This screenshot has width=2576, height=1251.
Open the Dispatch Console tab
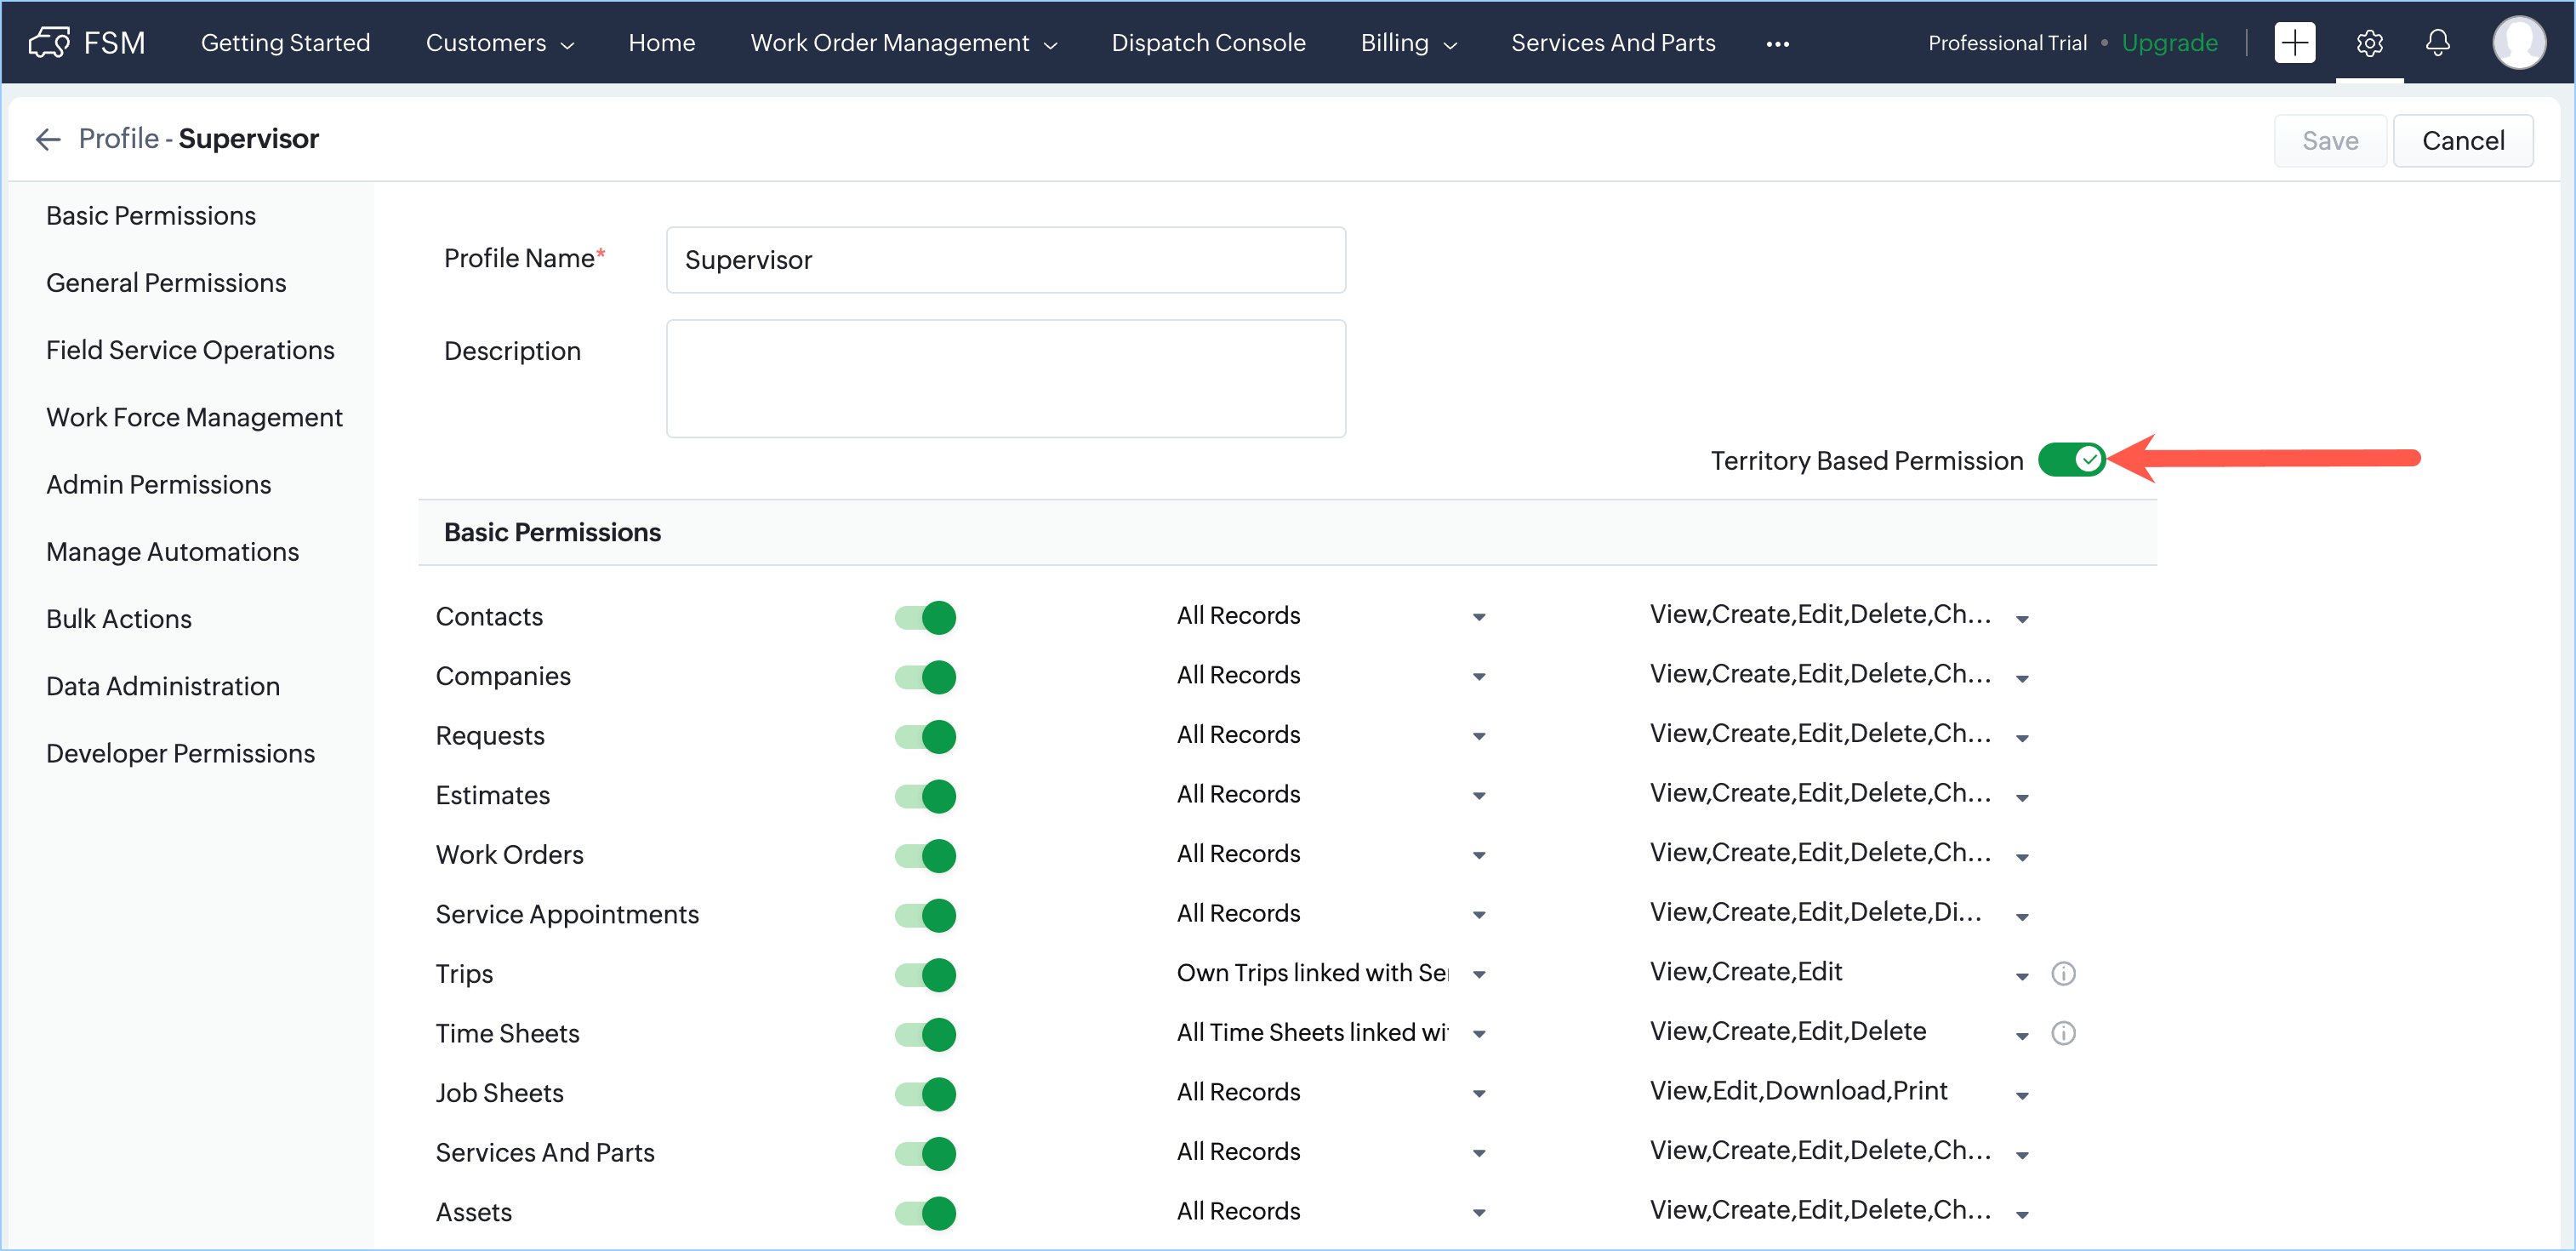(x=1208, y=43)
